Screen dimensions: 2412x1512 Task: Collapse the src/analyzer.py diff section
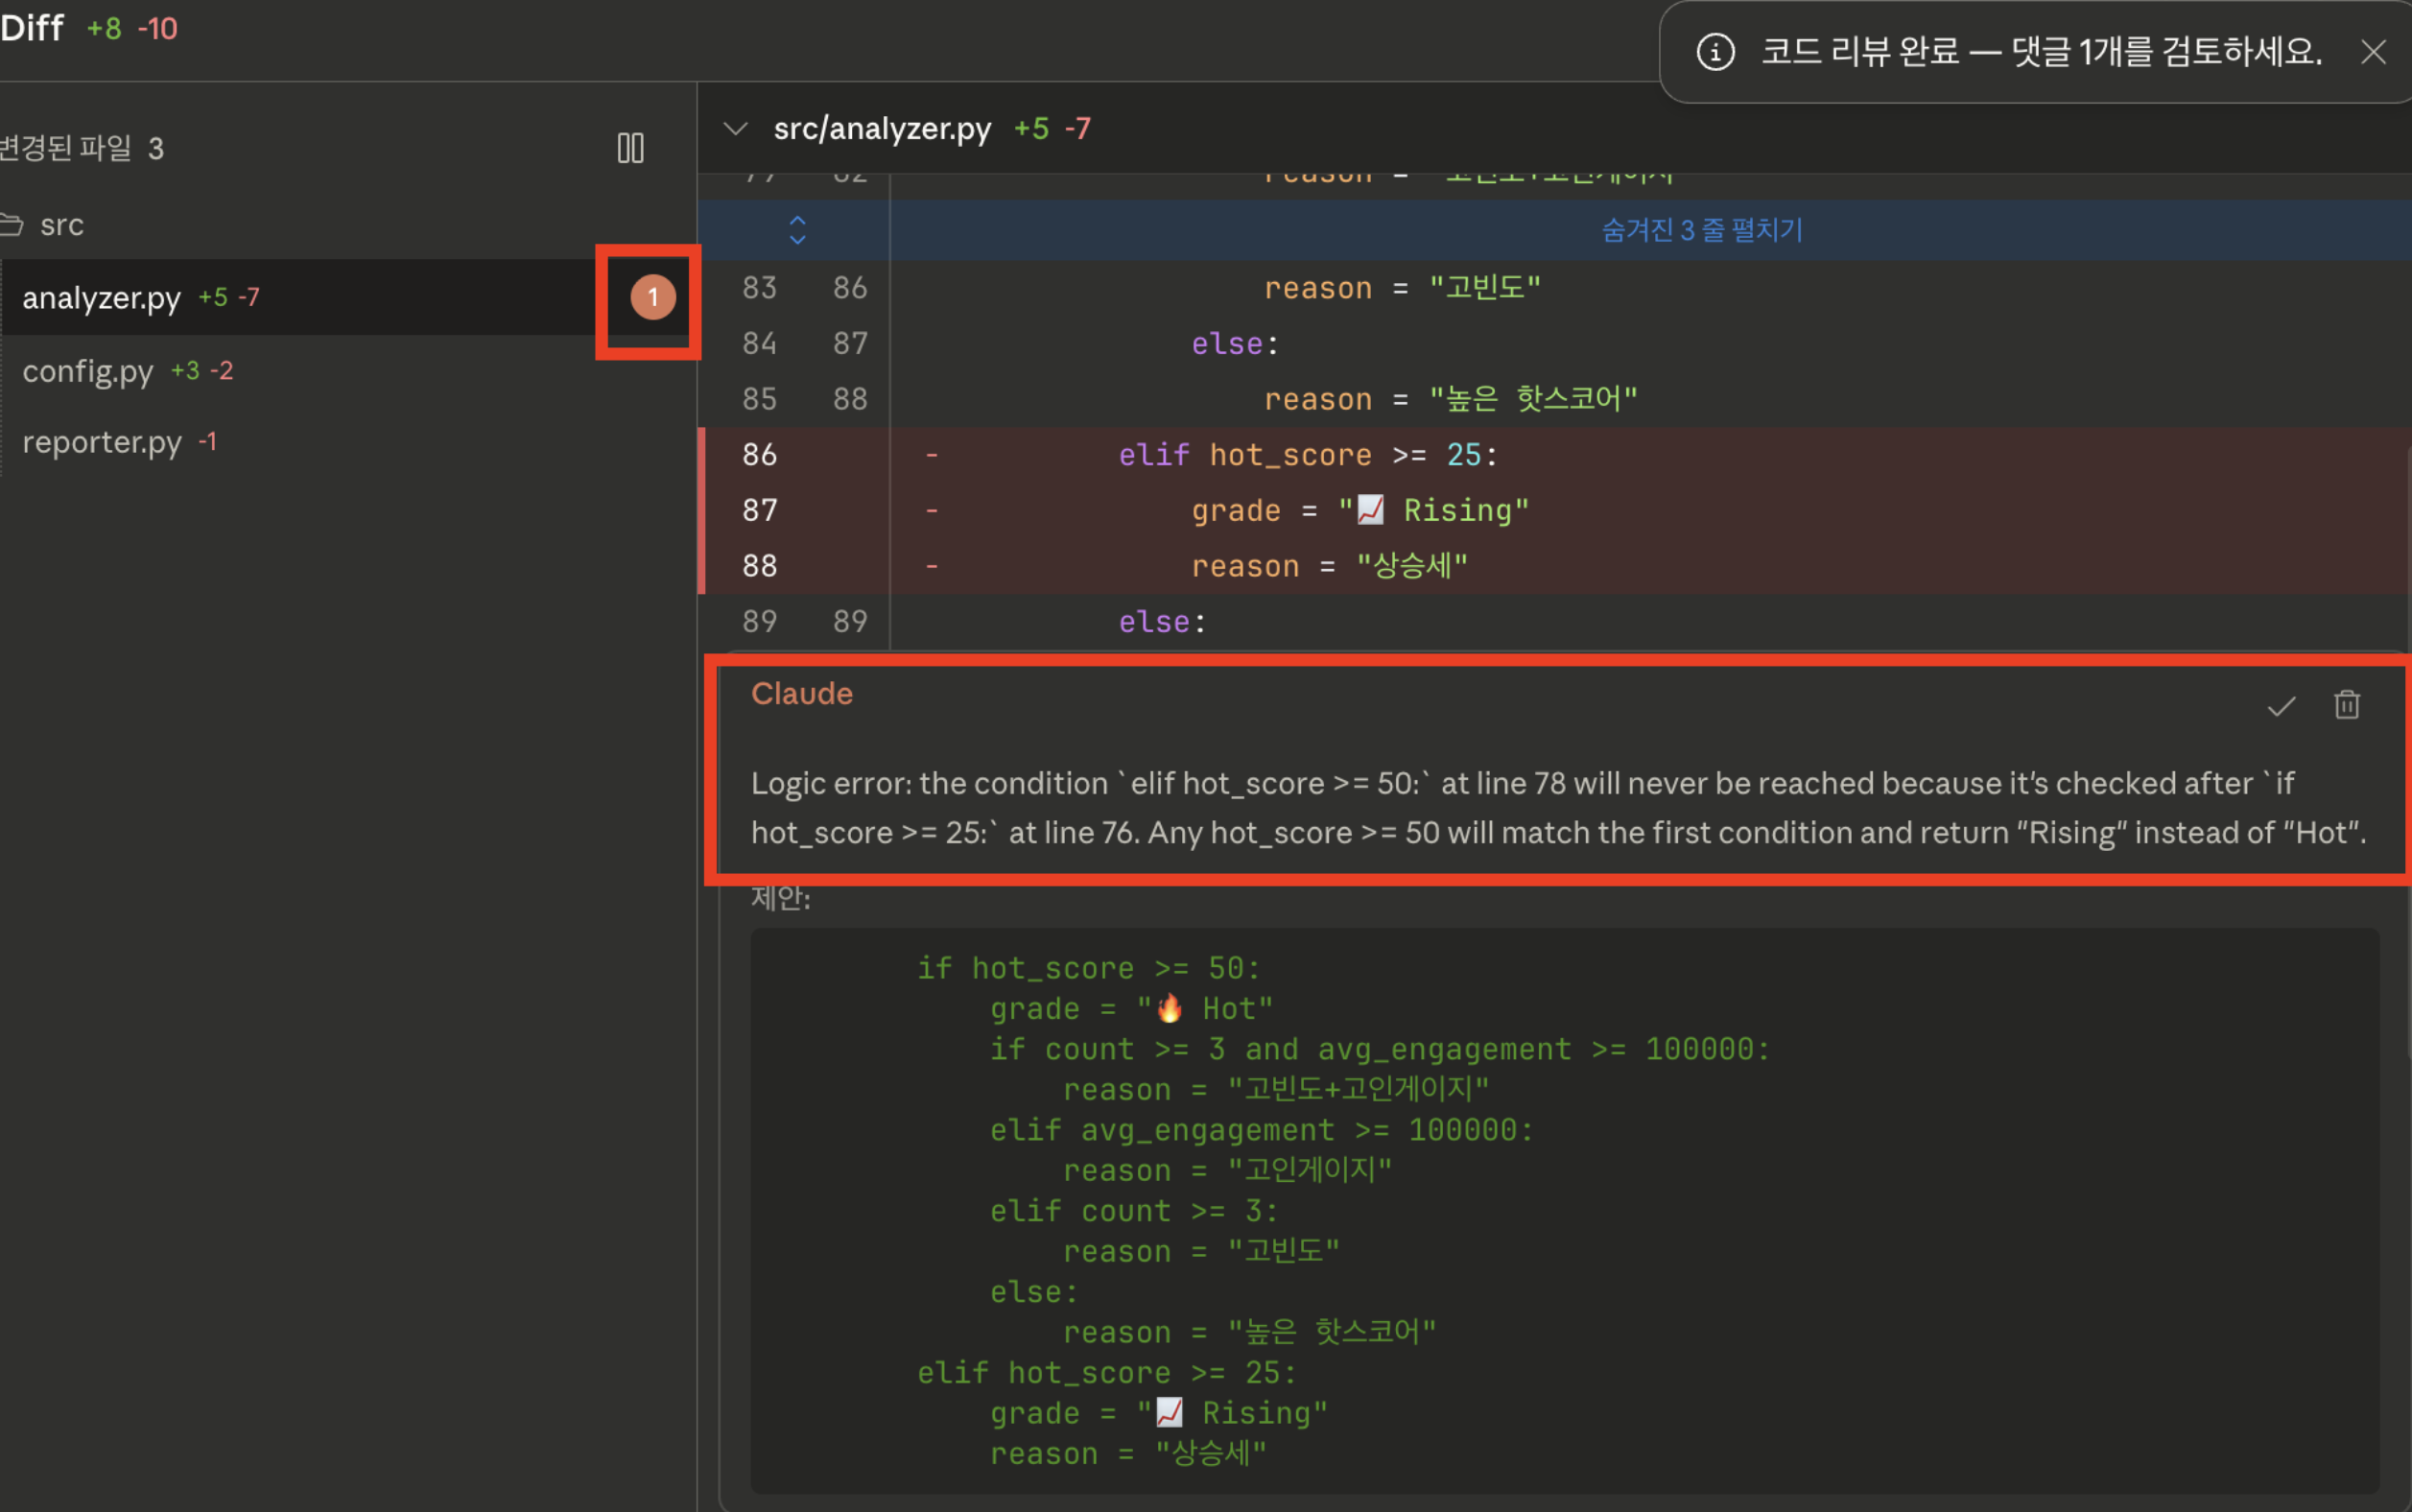pyautogui.click(x=735, y=129)
